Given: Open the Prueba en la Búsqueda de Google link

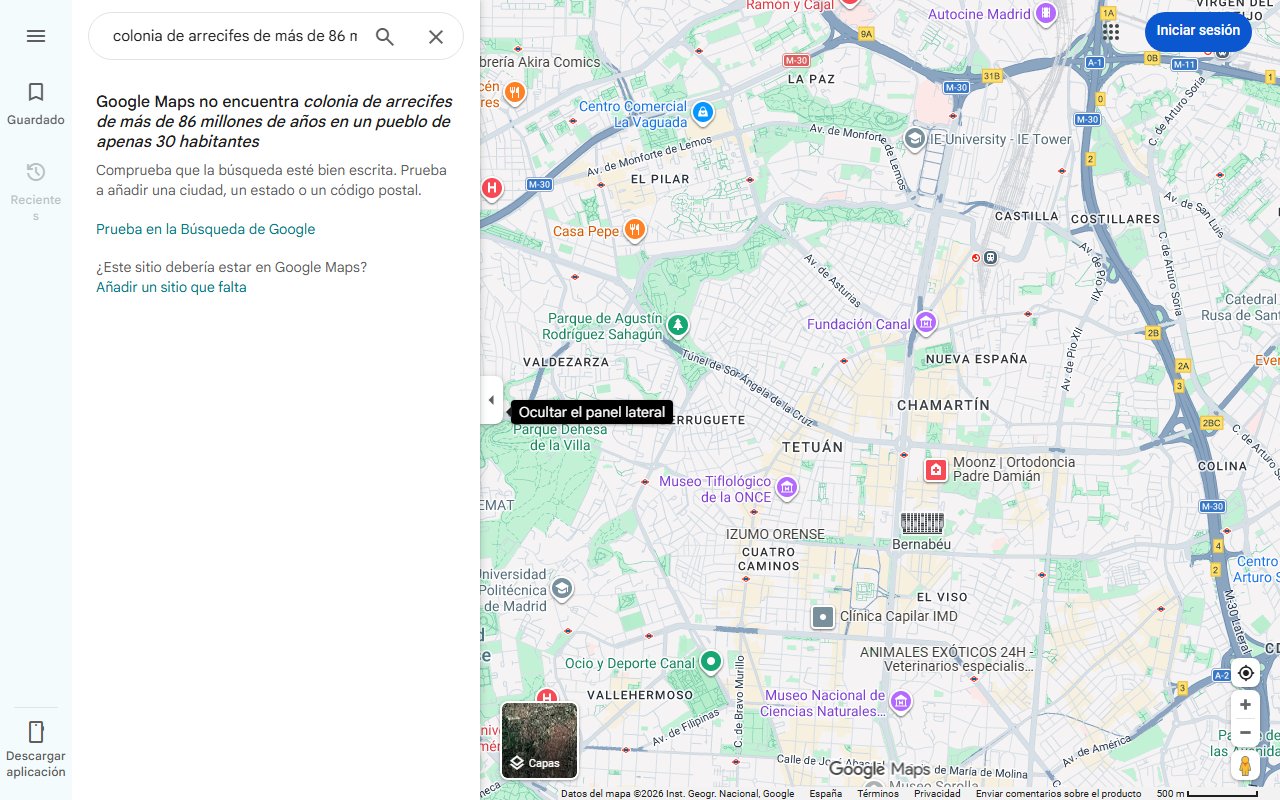Looking at the screenshot, I should 205,229.
